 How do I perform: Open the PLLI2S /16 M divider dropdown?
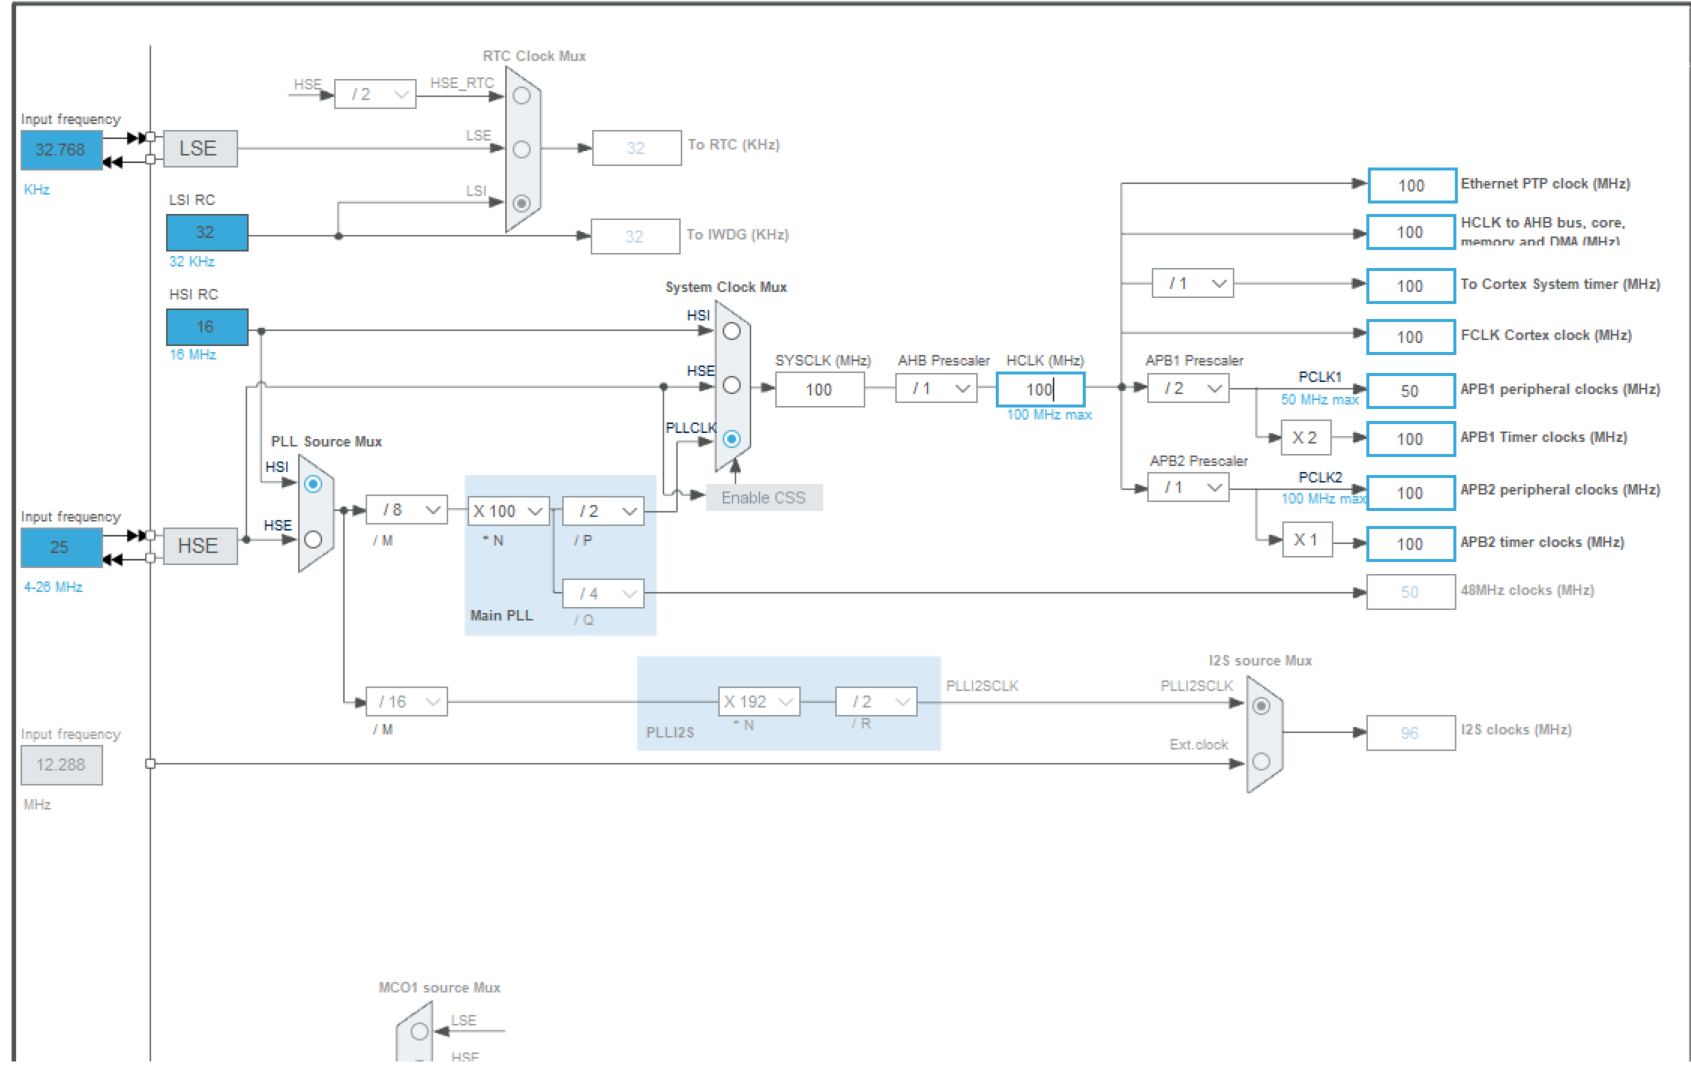click(x=406, y=702)
